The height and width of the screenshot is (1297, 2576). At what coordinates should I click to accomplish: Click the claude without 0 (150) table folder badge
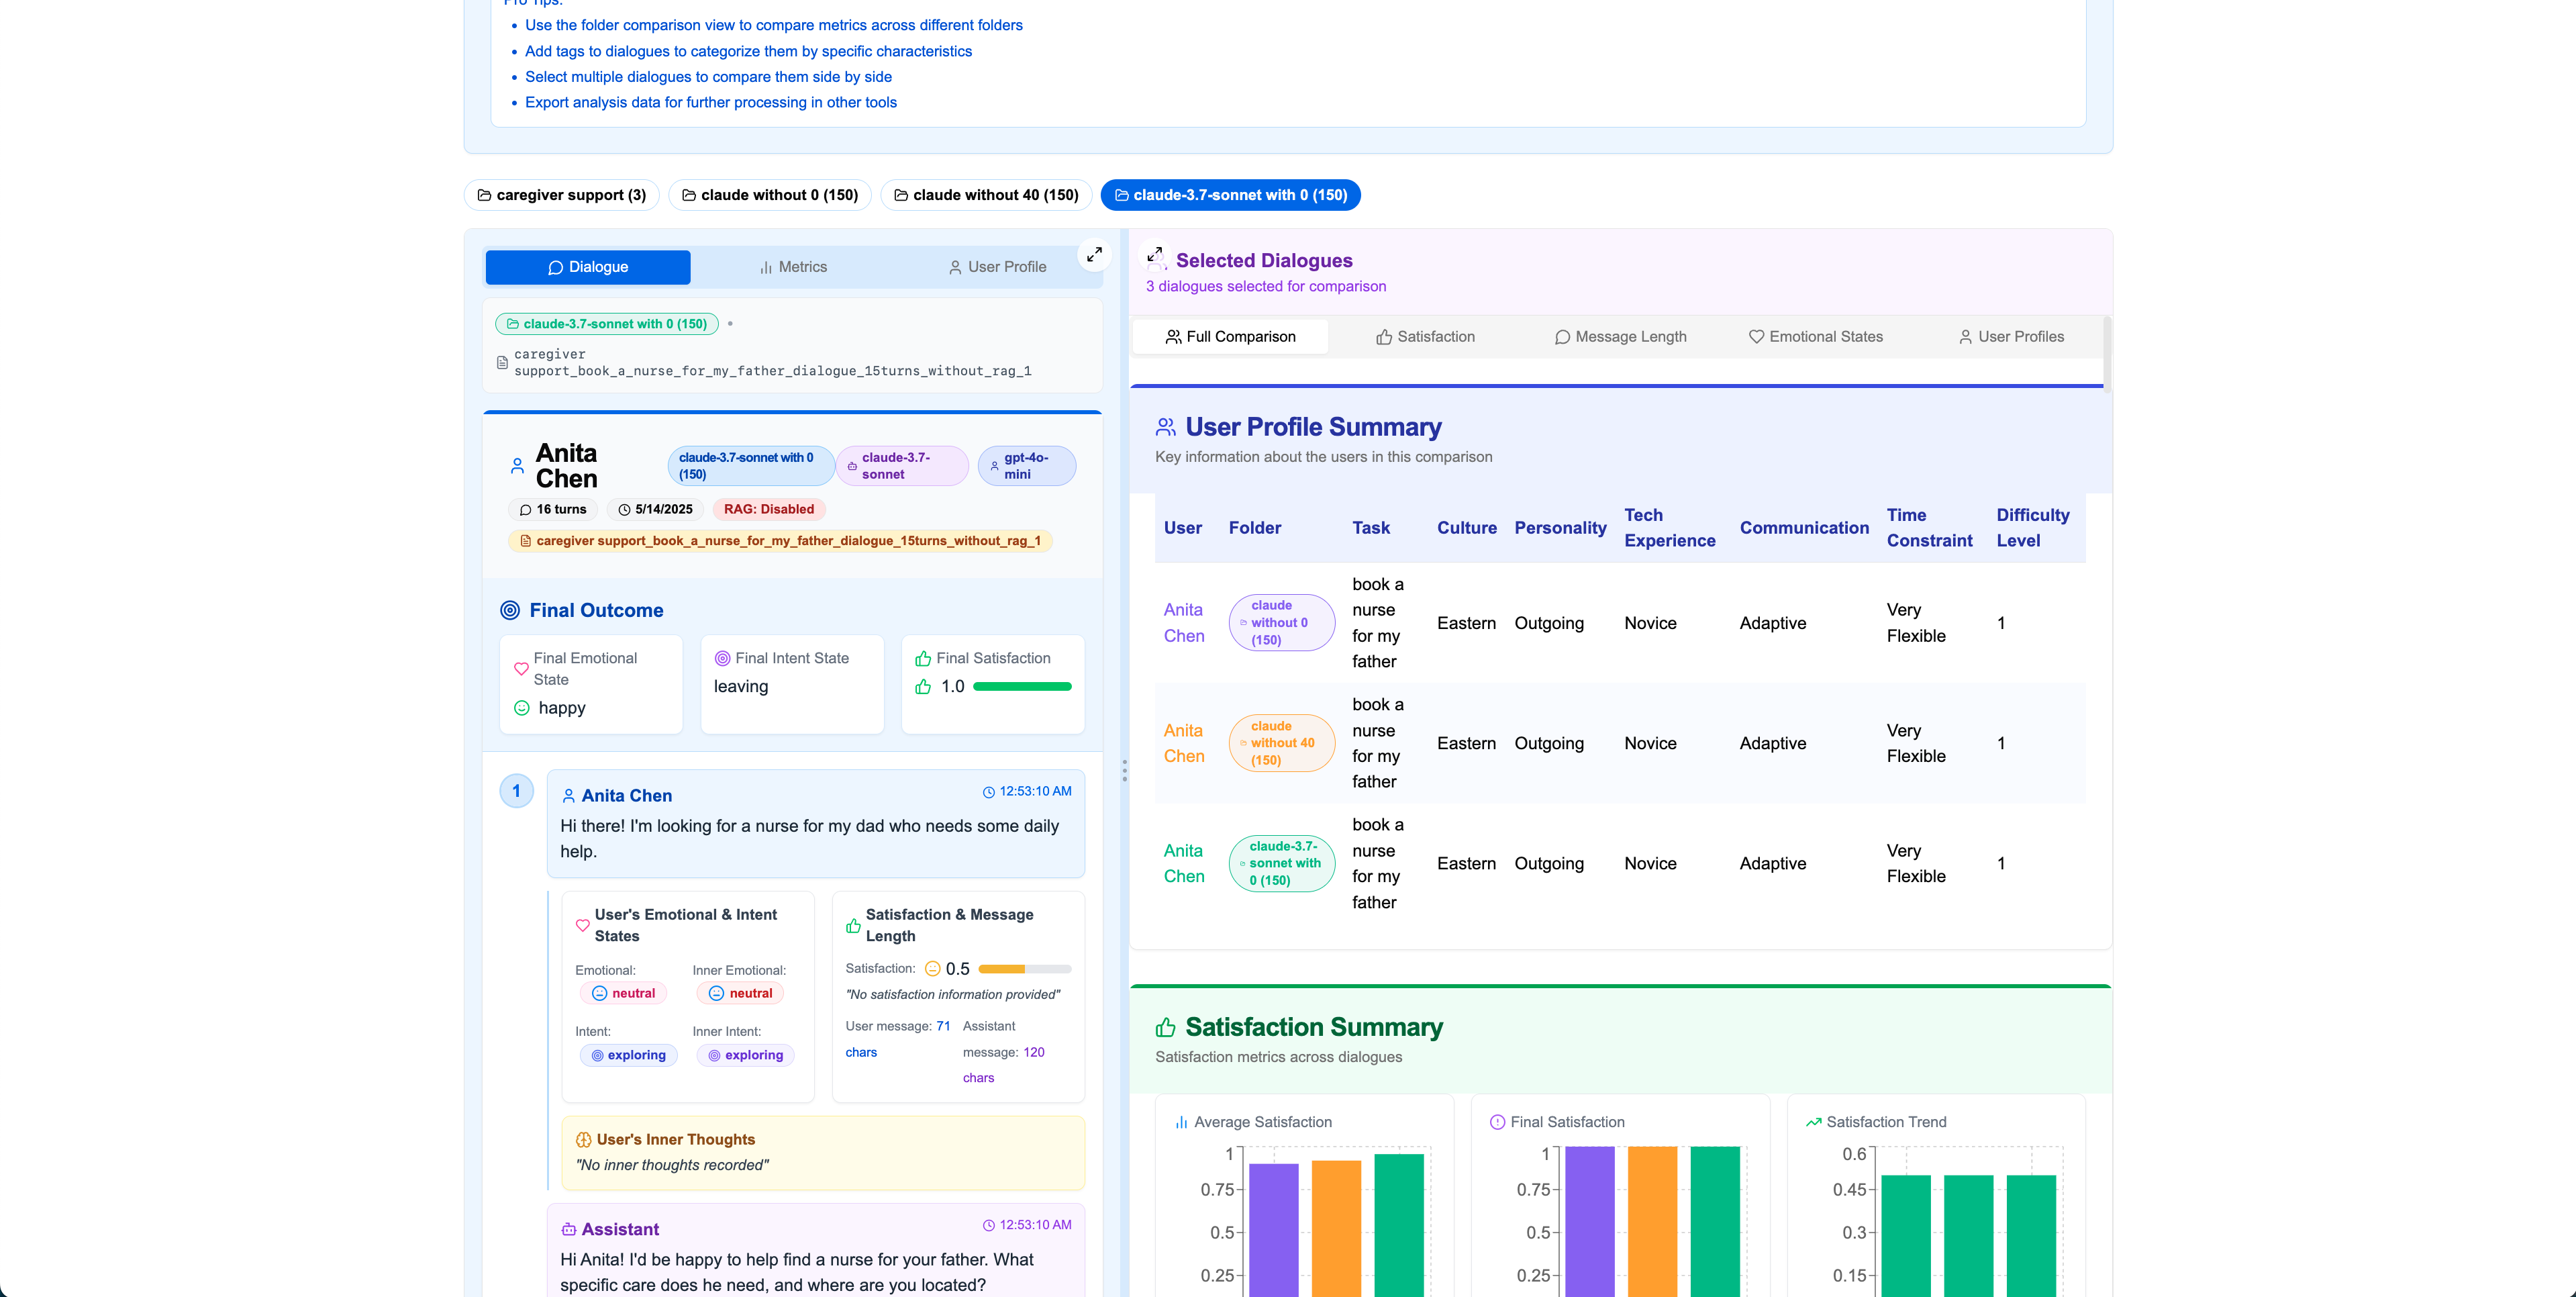pos(1281,623)
